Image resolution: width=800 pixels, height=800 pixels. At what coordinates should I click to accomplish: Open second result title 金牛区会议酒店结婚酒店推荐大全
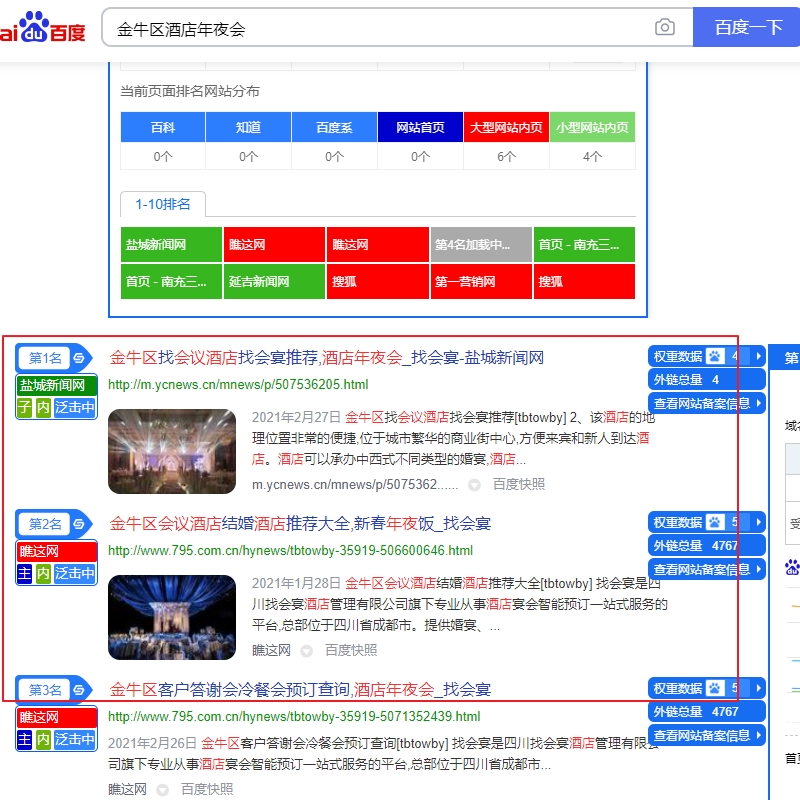[x=300, y=523]
